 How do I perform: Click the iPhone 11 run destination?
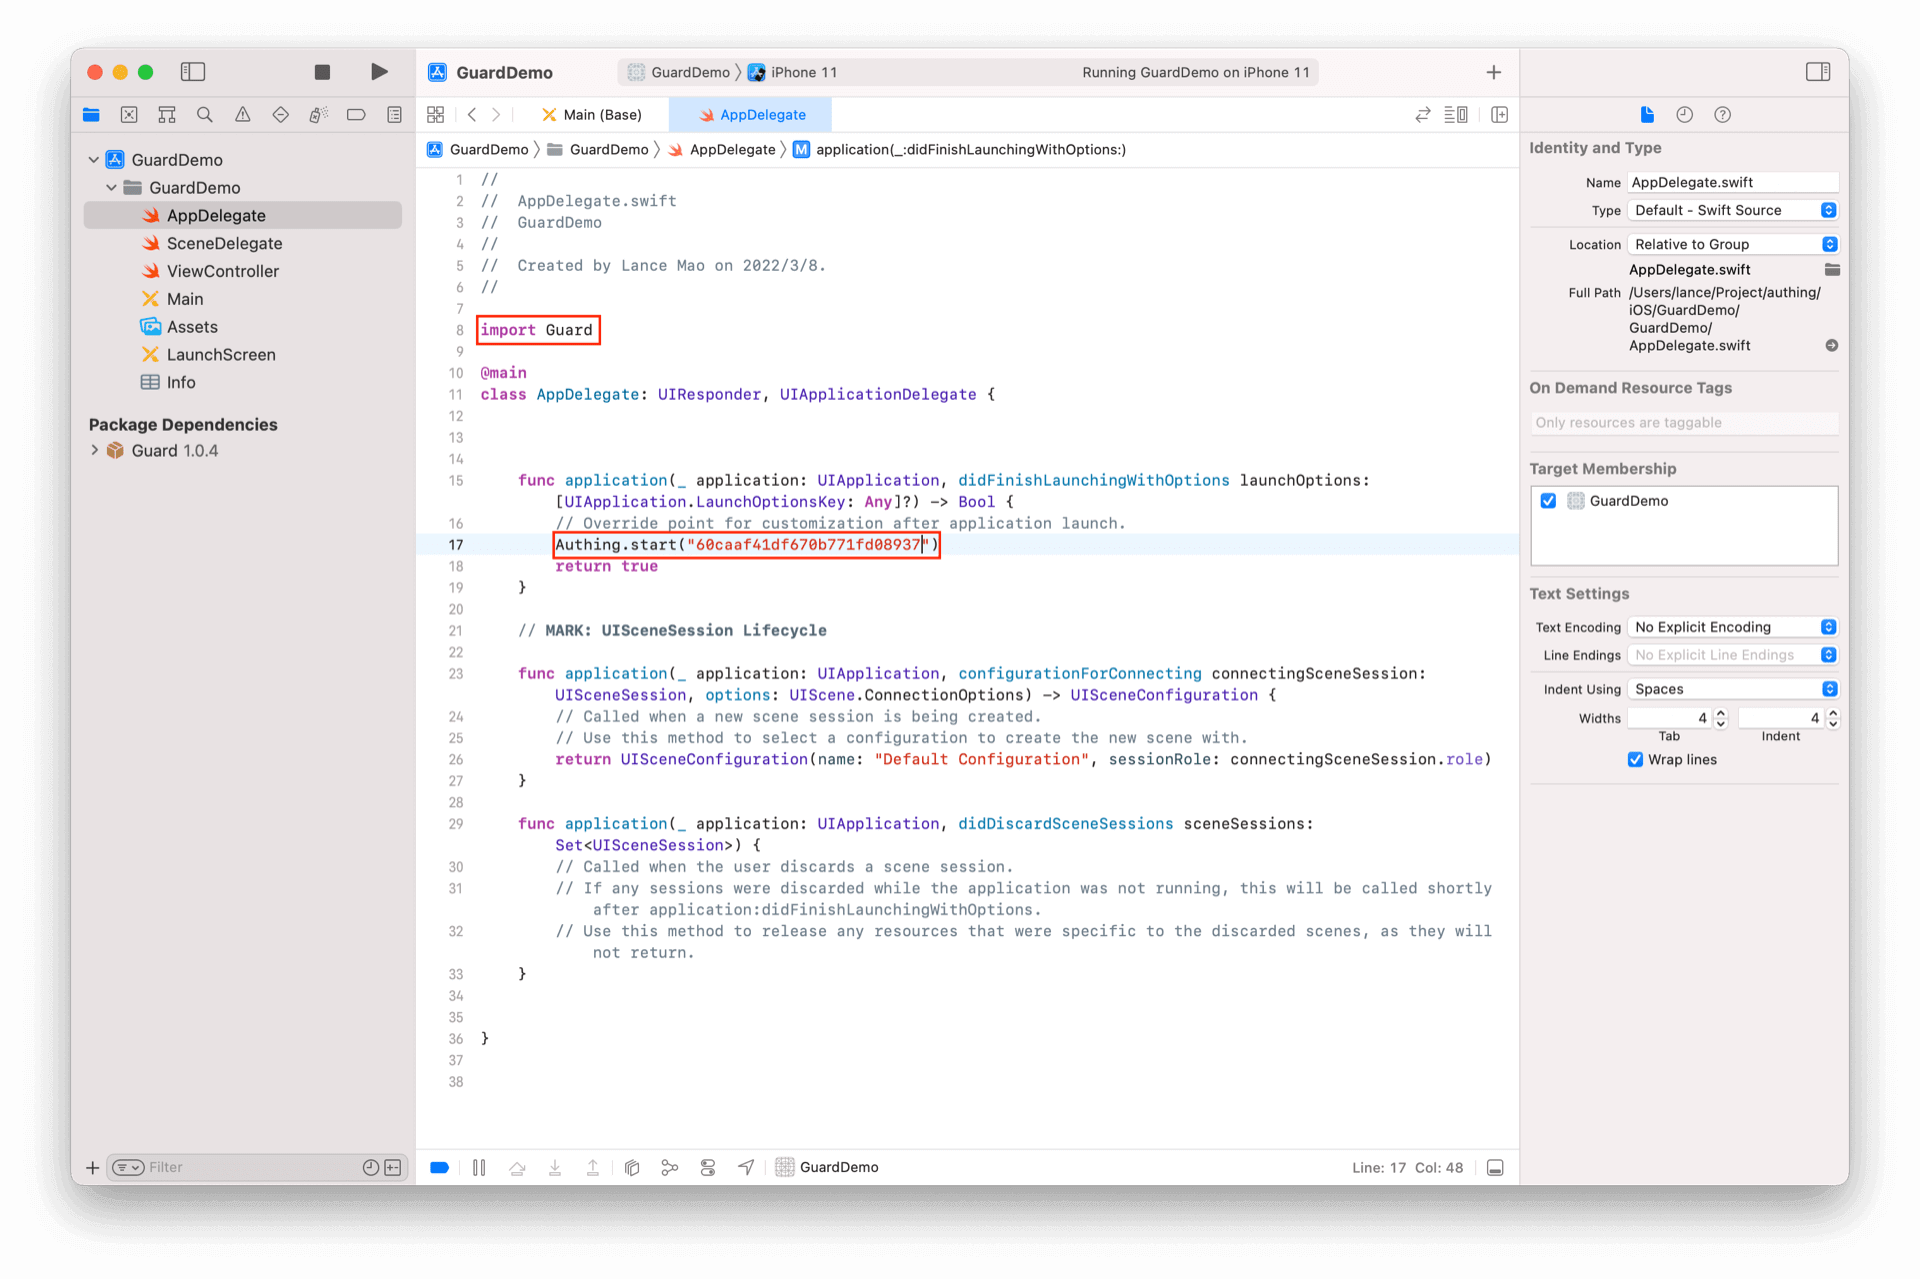[x=802, y=72]
